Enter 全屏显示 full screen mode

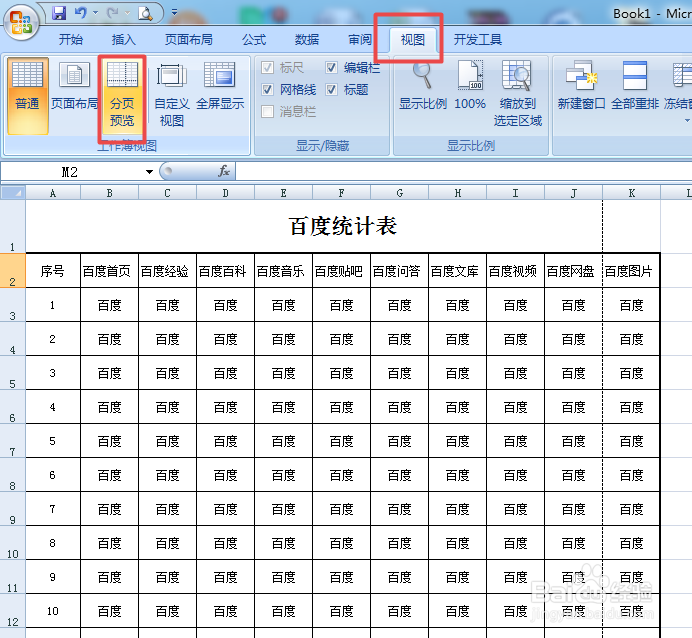[x=220, y=86]
